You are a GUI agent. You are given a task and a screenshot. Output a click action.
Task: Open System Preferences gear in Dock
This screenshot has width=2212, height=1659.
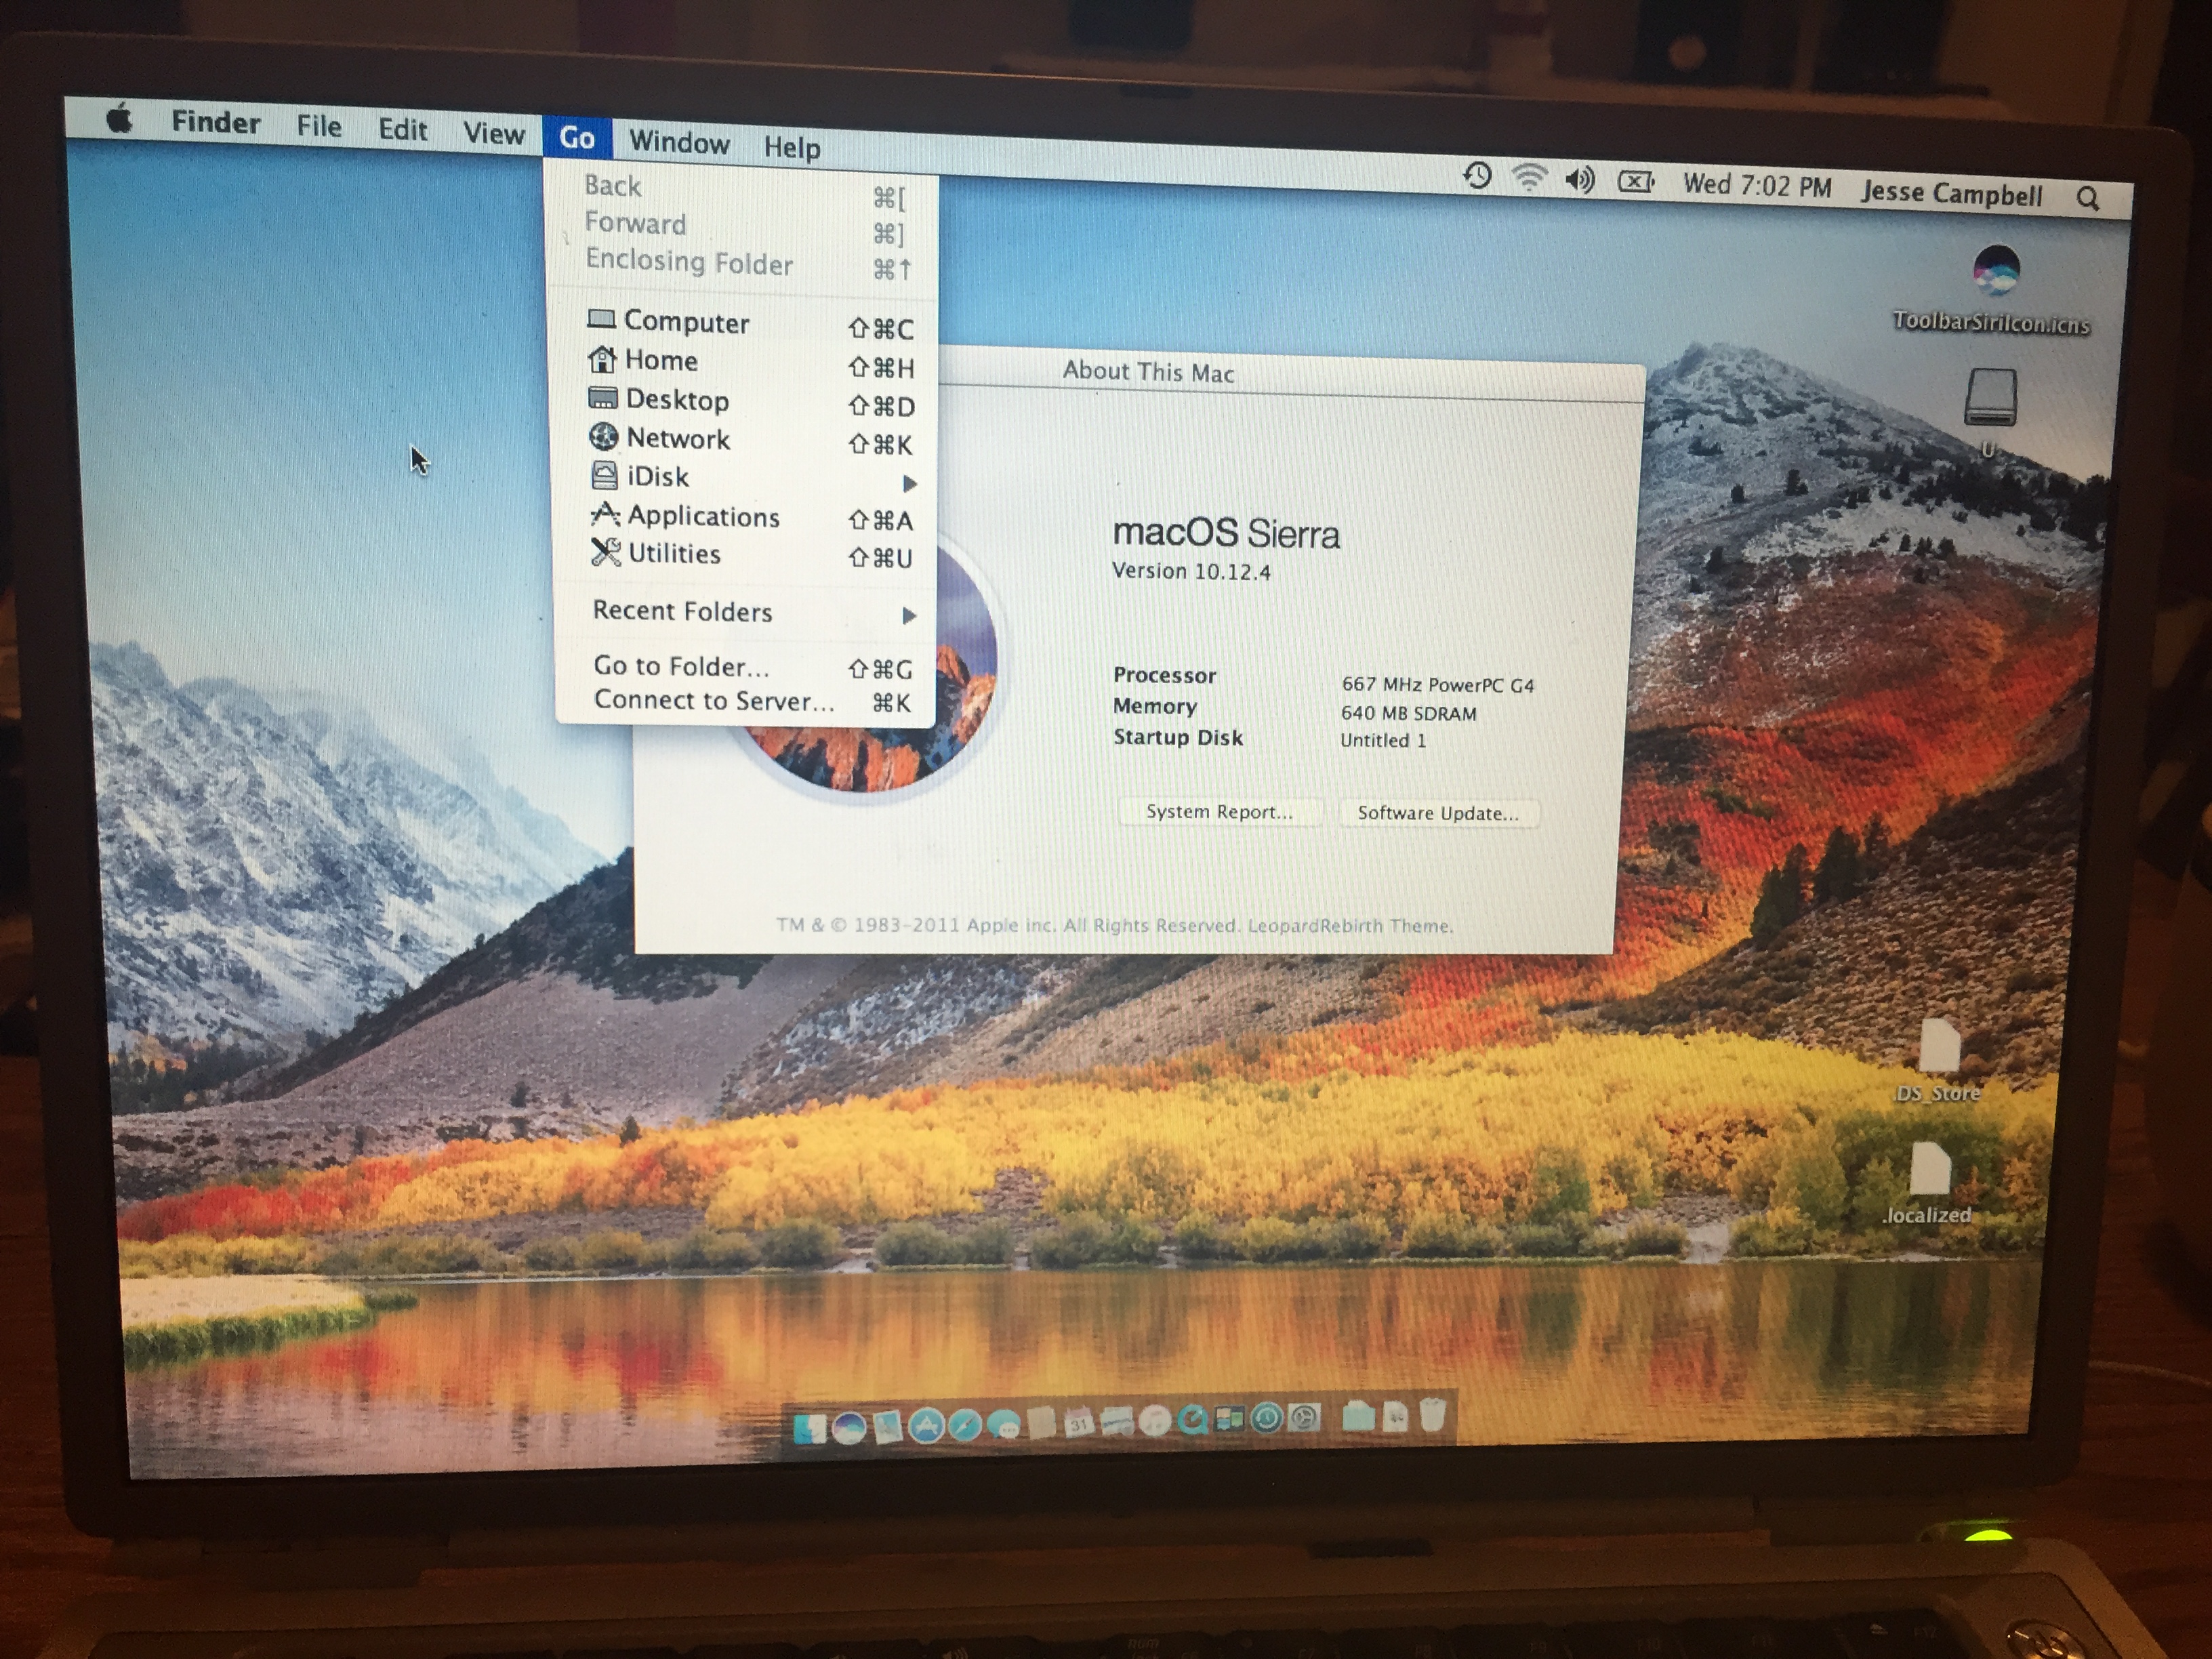click(x=1304, y=1417)
